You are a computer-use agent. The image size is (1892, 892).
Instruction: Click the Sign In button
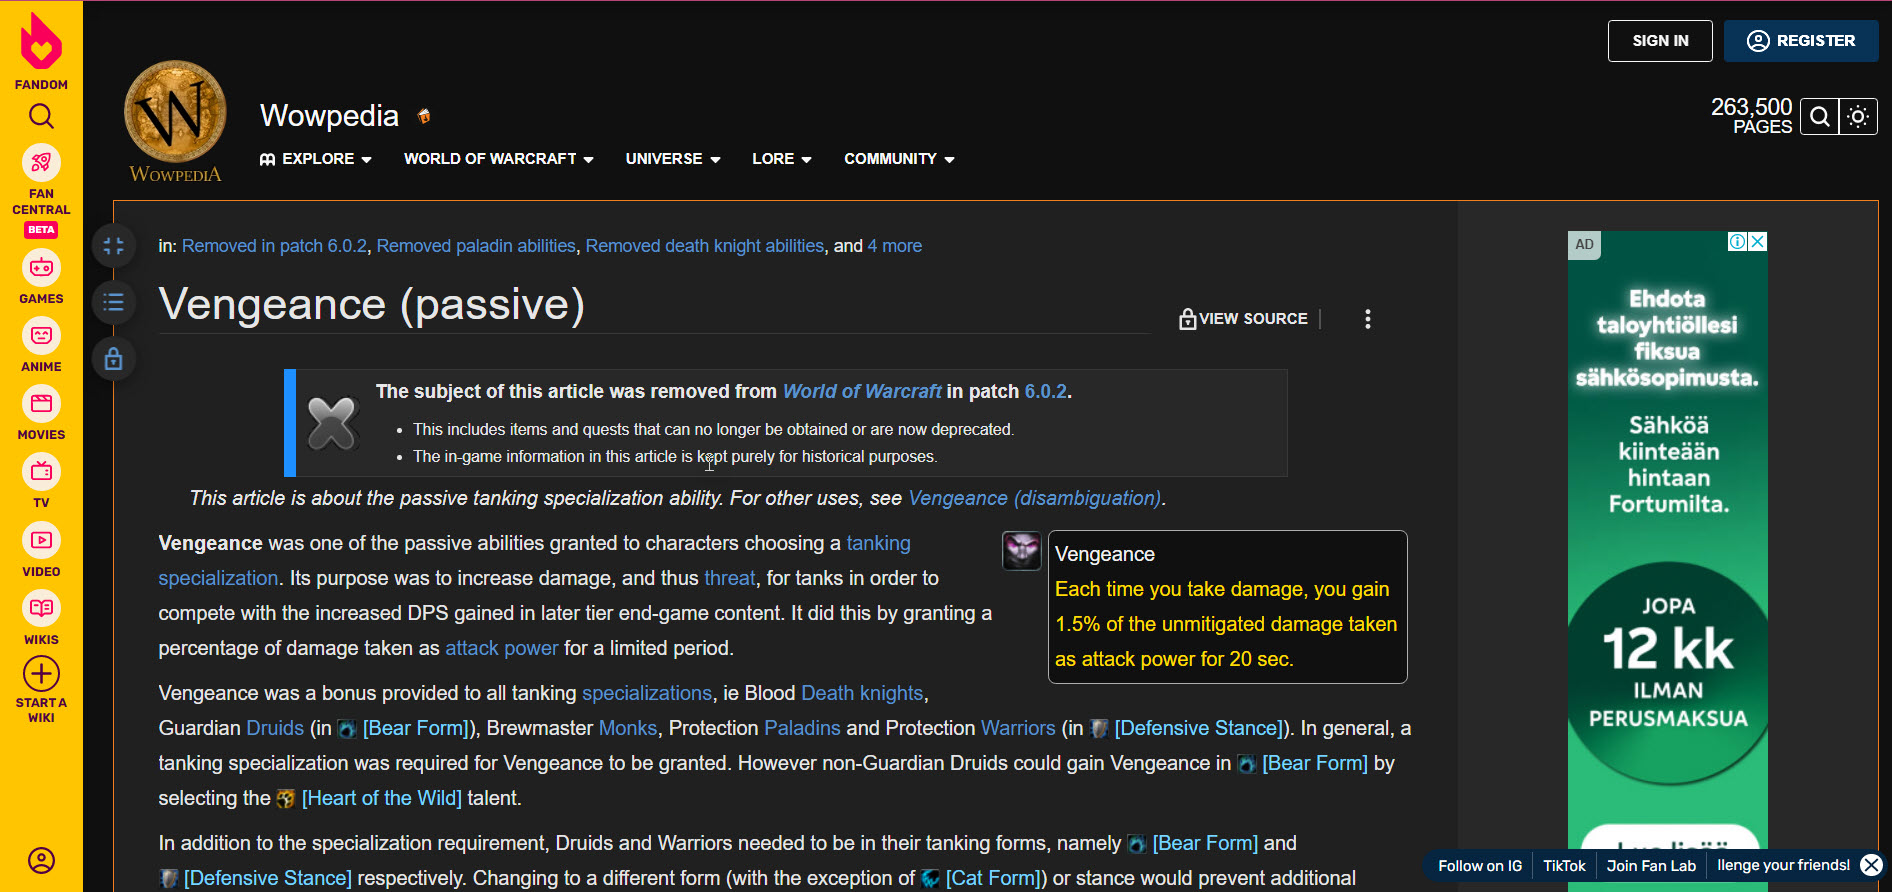click(x=1660, y=41)
